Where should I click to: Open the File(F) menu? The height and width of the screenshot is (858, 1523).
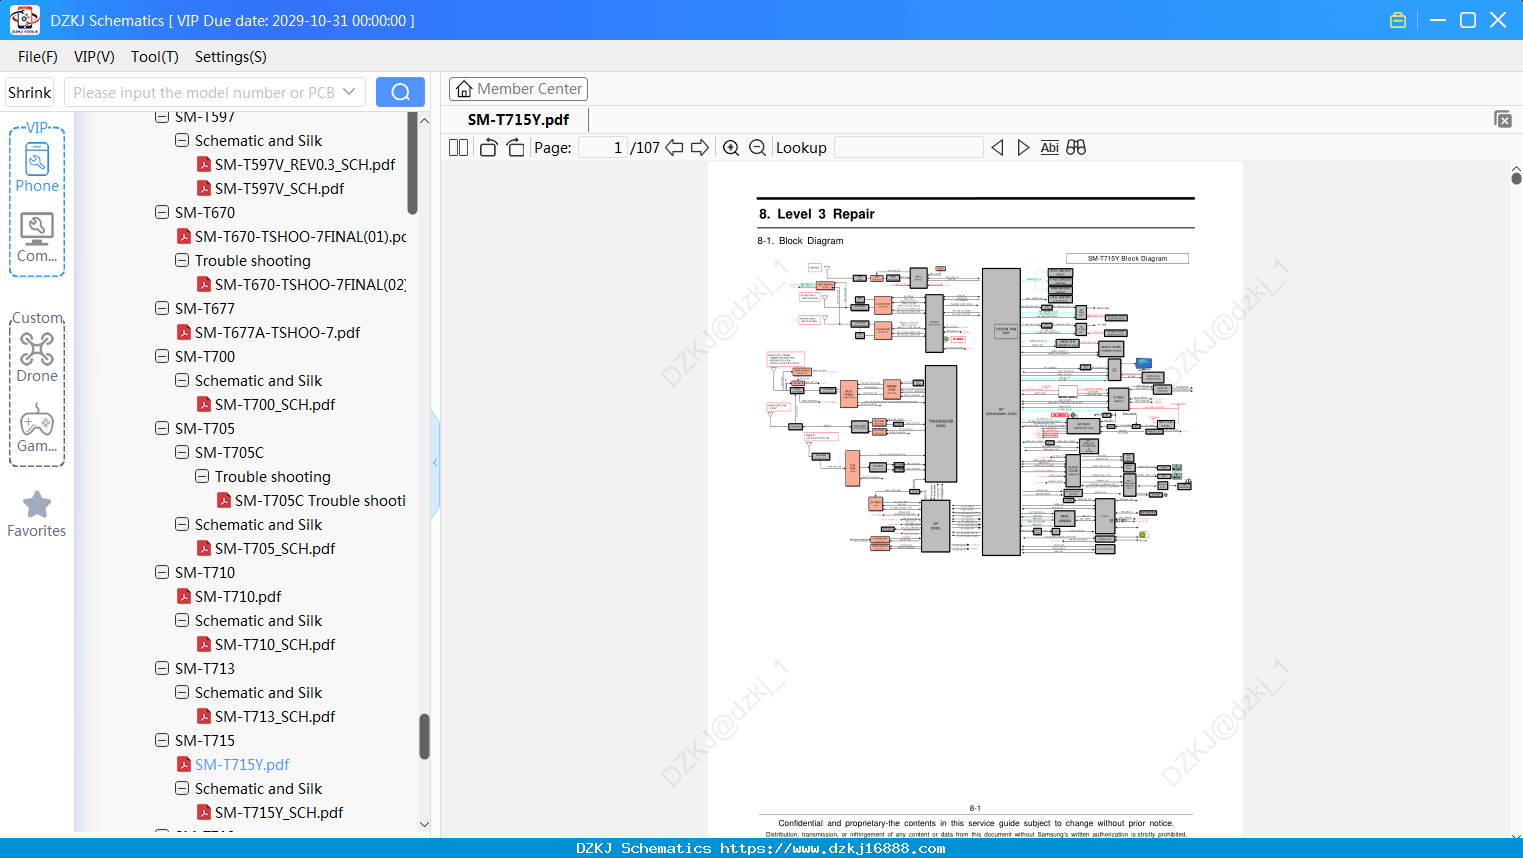pyautogui.click(x=38, y=57)
